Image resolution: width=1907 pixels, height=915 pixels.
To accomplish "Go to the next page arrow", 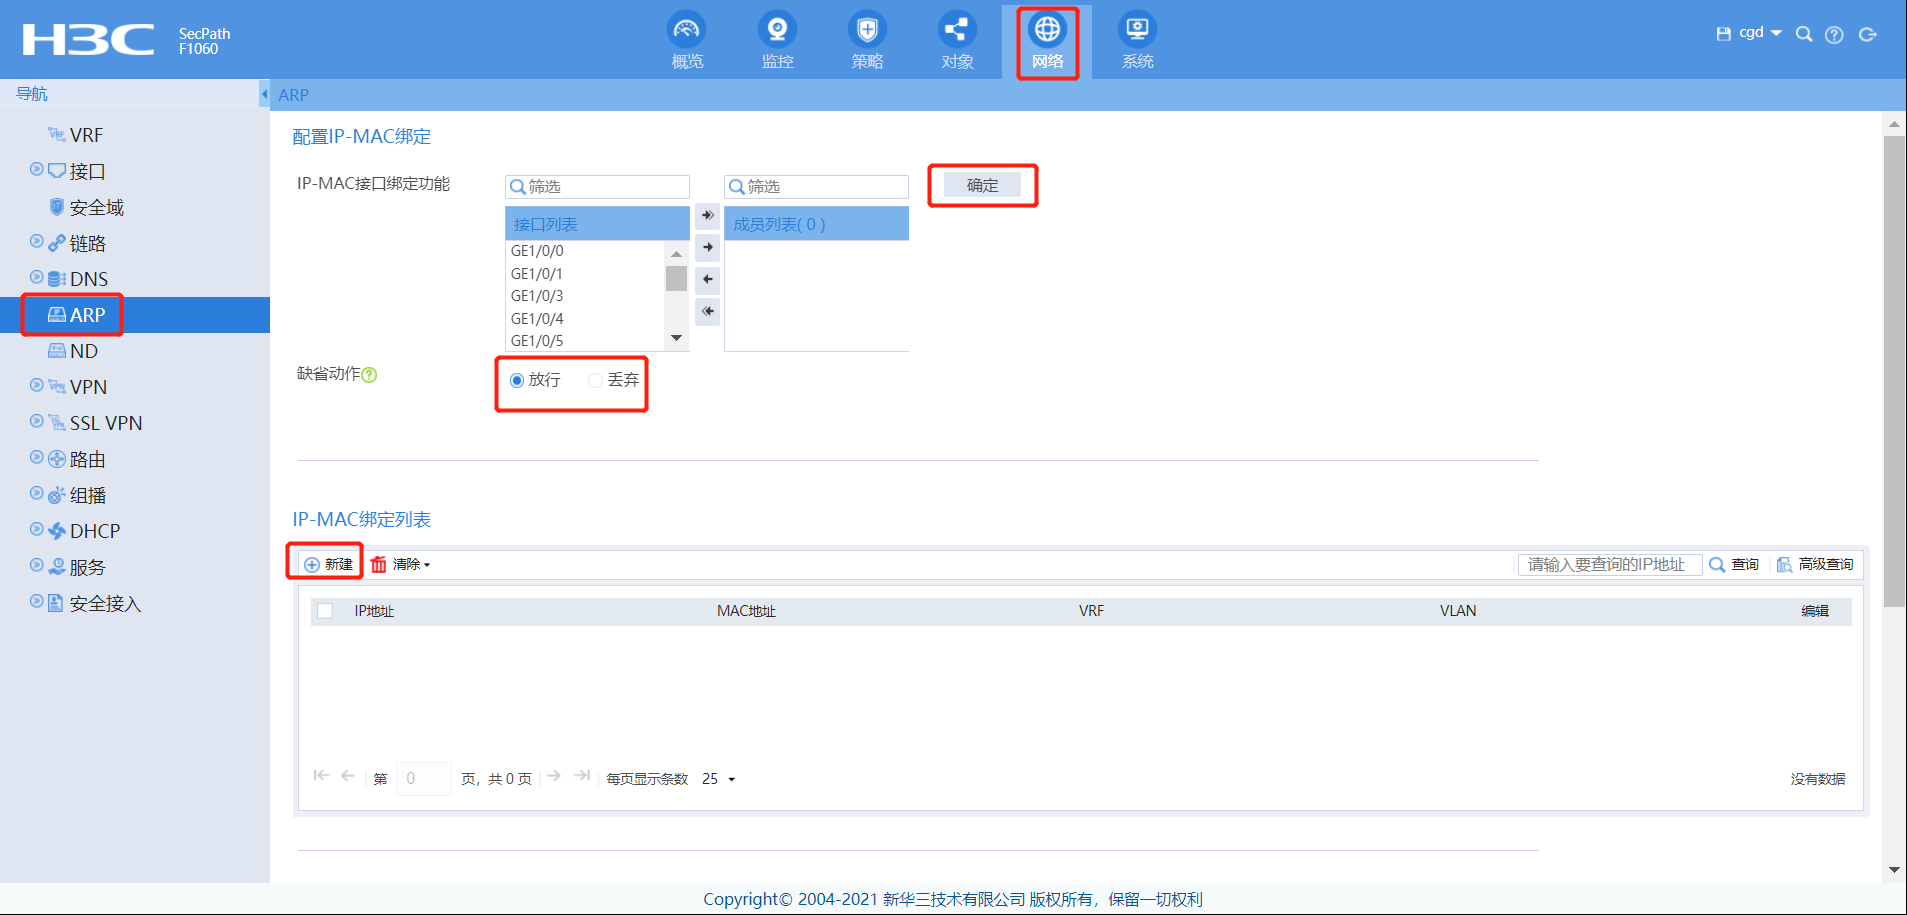I will 554,776.
